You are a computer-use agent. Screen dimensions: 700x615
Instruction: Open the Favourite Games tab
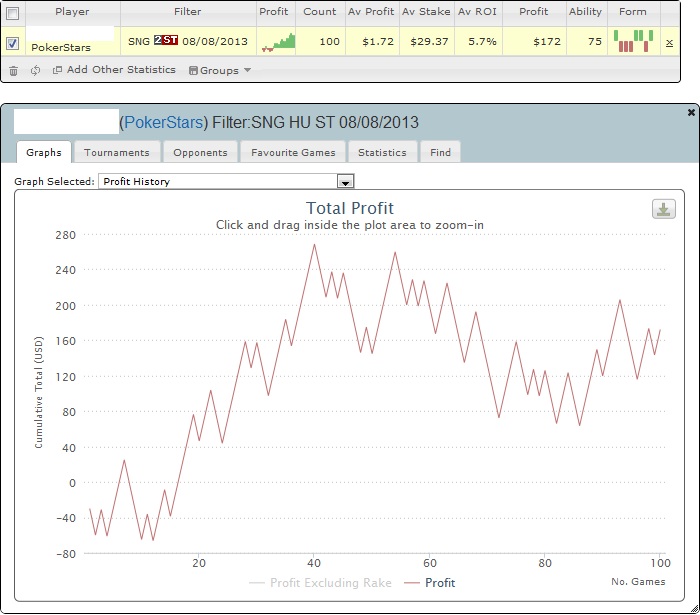[293, 152]
